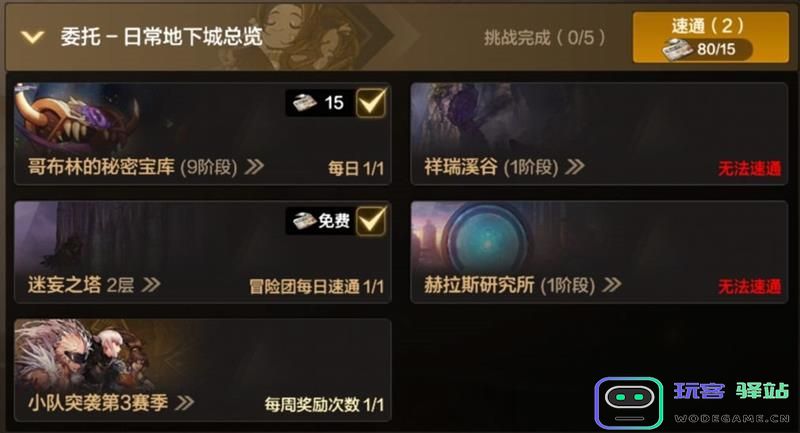Click the 无法速通 label on 赫拉斯研究所
The width and height of the screenshot is (800, 433).
749,287
